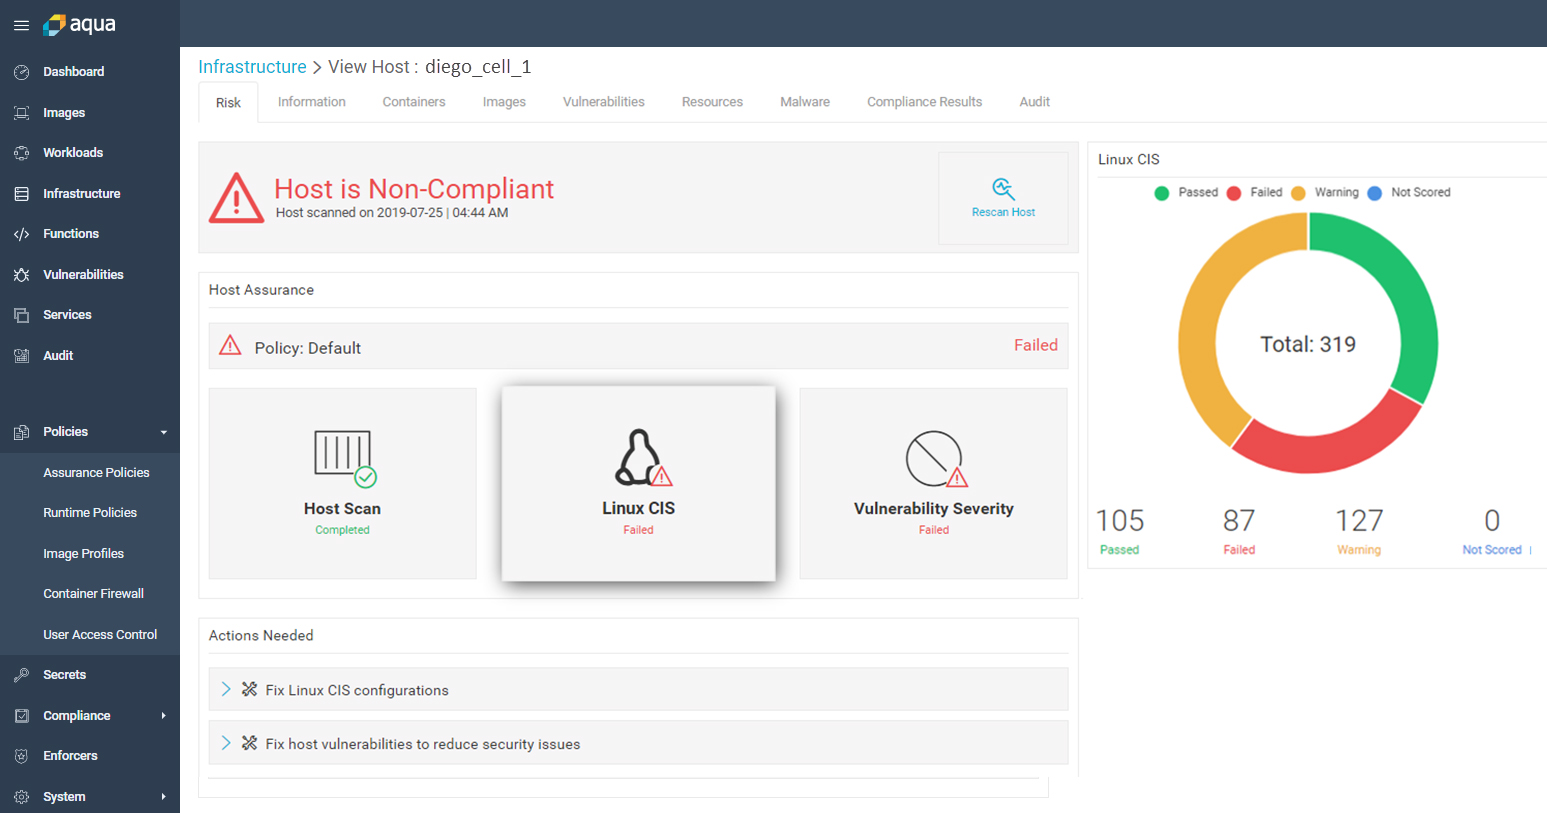
Task: Click wrench icon beside Fix Linux CIS
Action: [x=250, y=690]
